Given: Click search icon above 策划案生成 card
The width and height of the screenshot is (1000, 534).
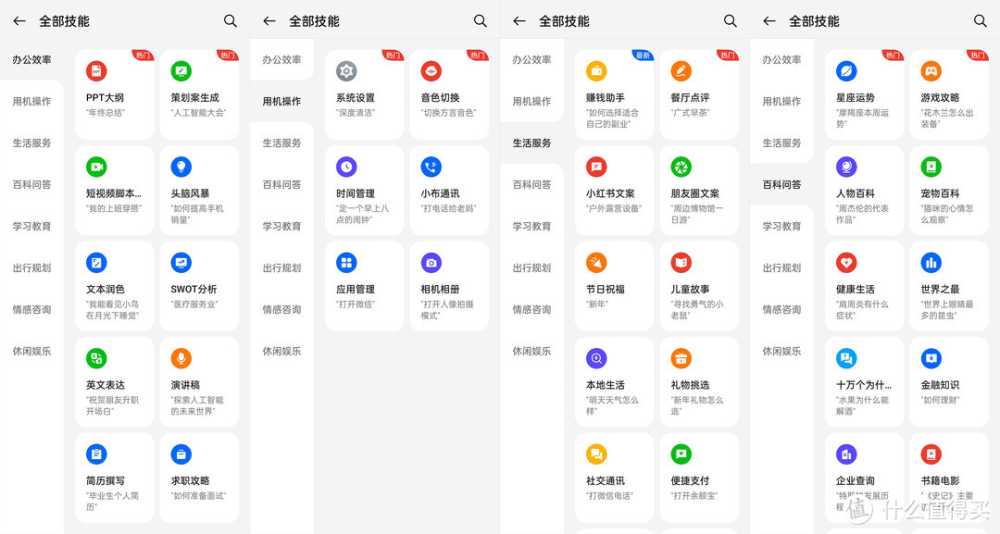Looking at the screenshot, I should [230, 21].
